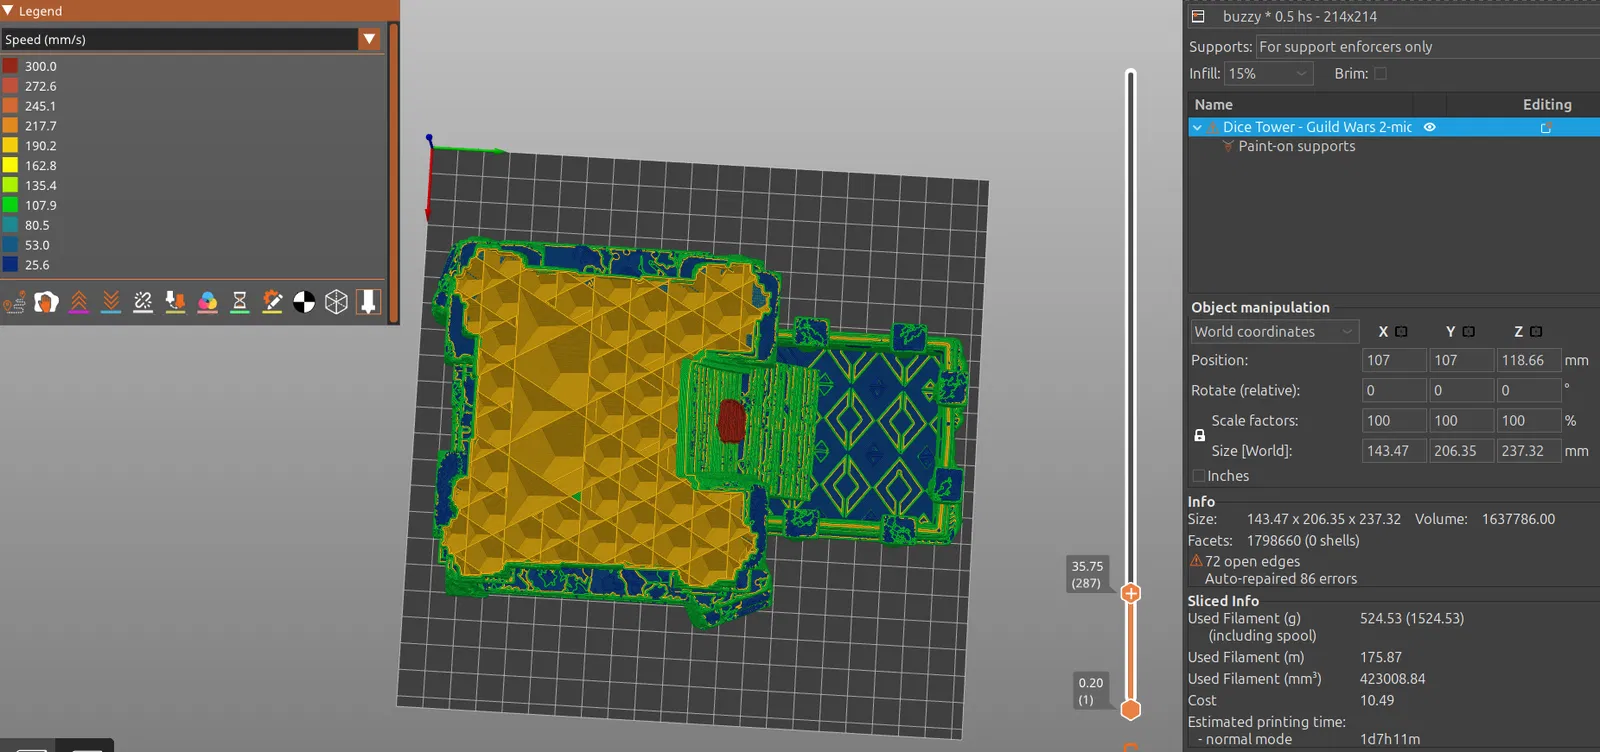
Task: Open the editing icon for Dice Tower row
Action: [x=1546, y=128]
